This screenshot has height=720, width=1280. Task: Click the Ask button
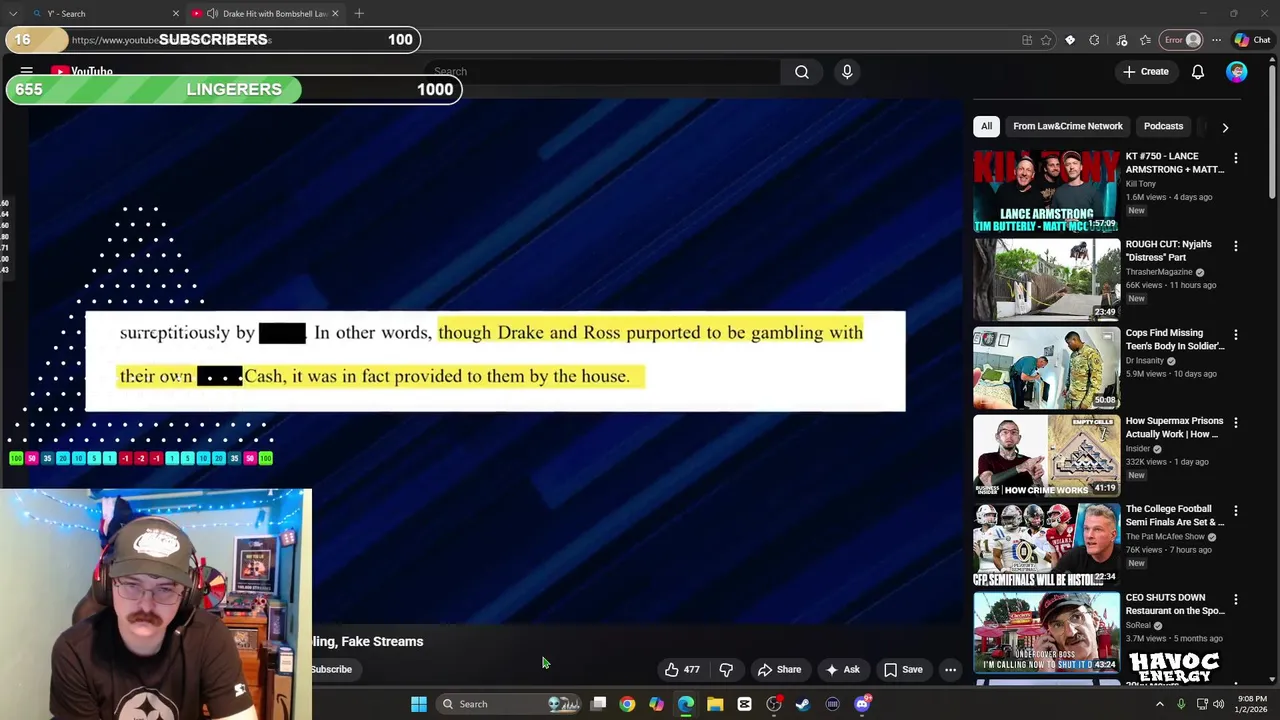pos(842,670)
